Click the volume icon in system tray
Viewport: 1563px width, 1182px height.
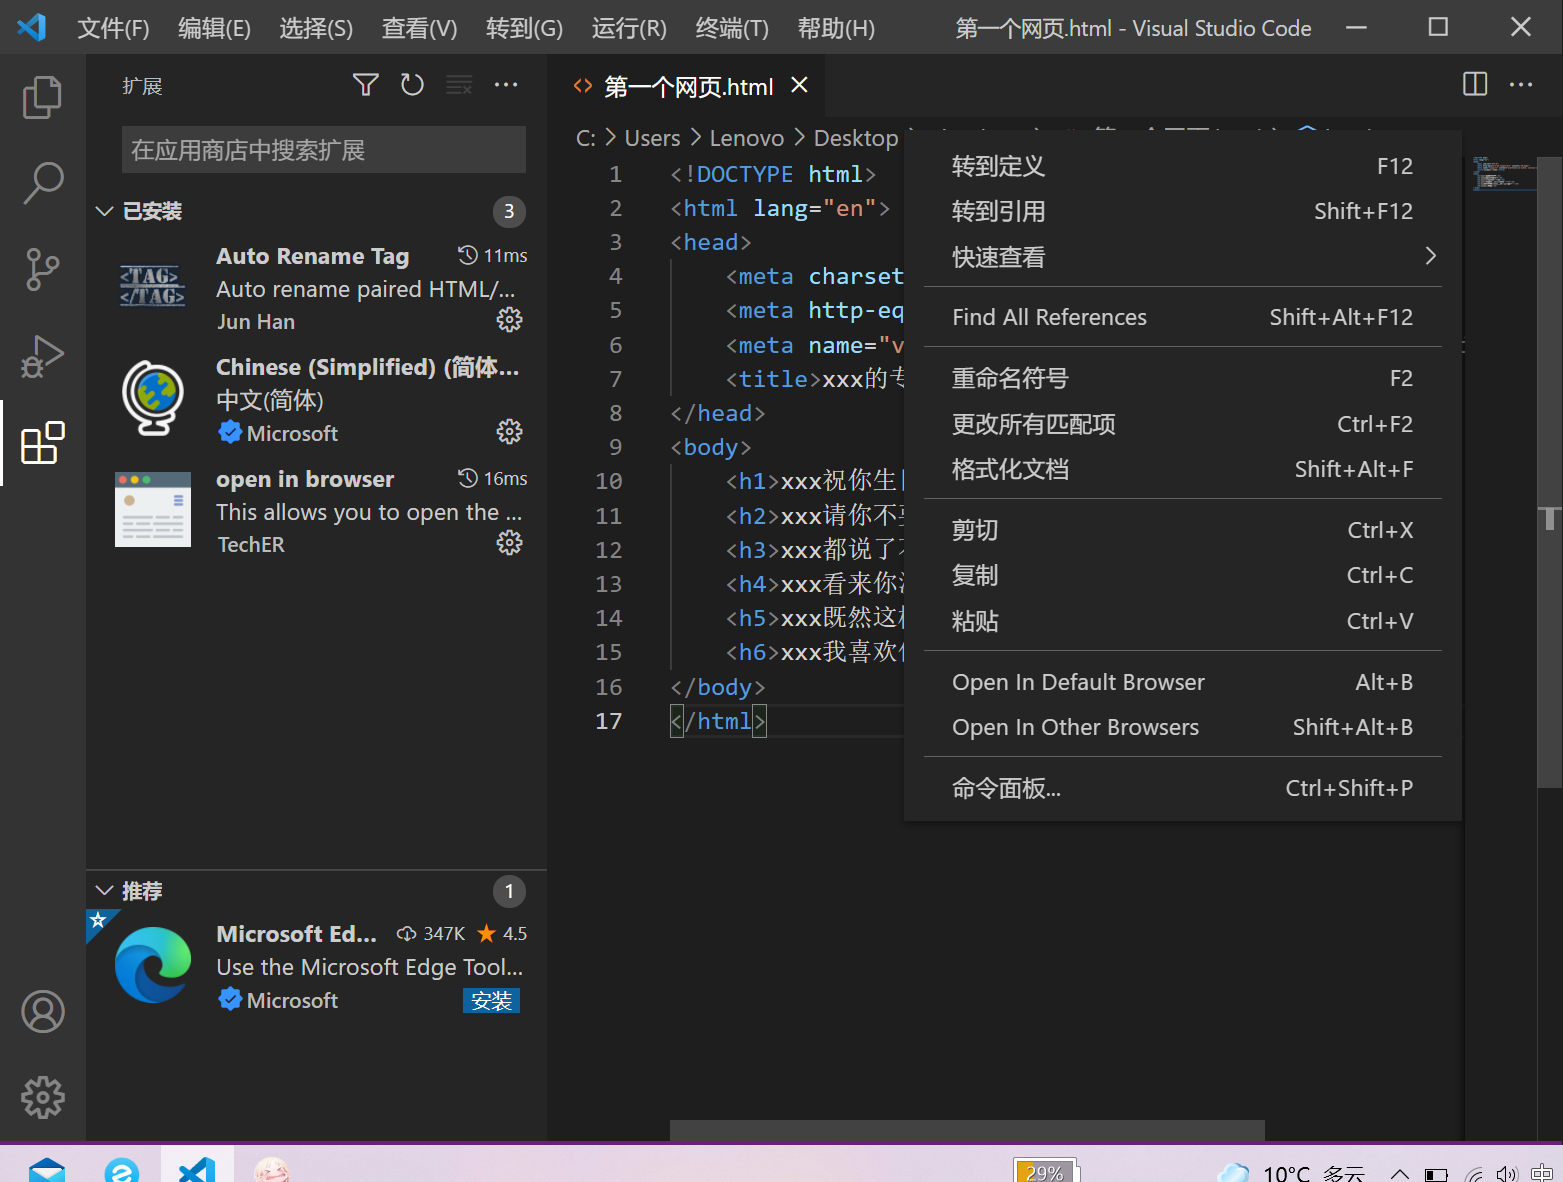click(x=1507, y=1174)
